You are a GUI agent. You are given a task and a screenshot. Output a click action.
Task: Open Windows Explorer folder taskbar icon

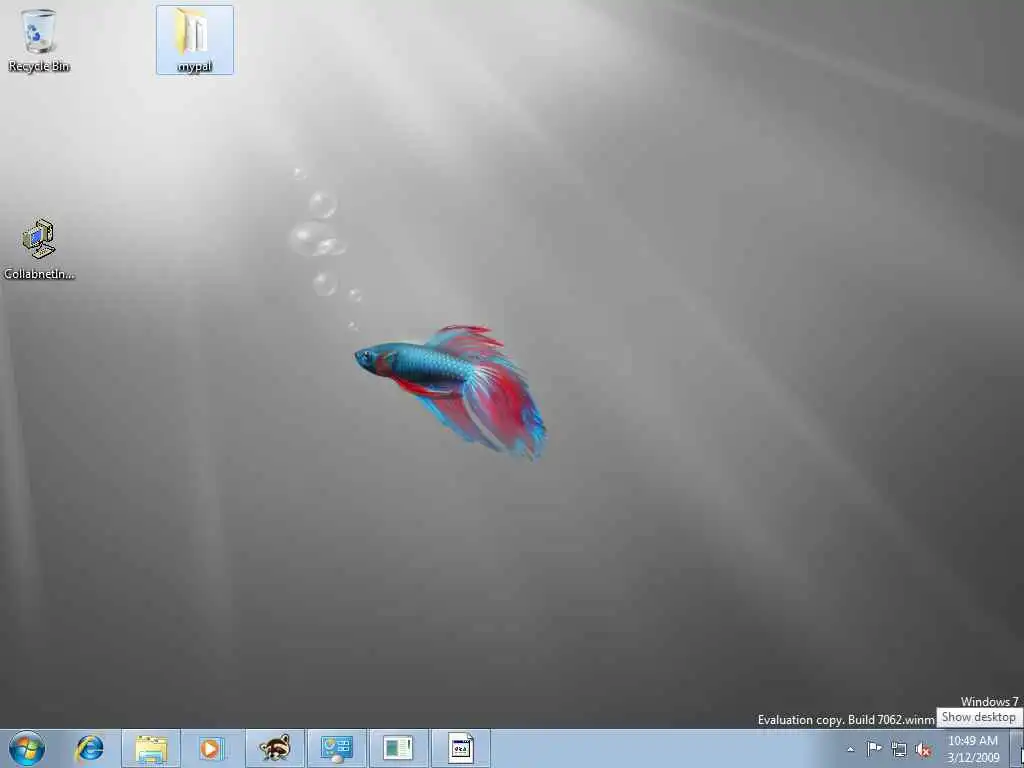[151, 748]
